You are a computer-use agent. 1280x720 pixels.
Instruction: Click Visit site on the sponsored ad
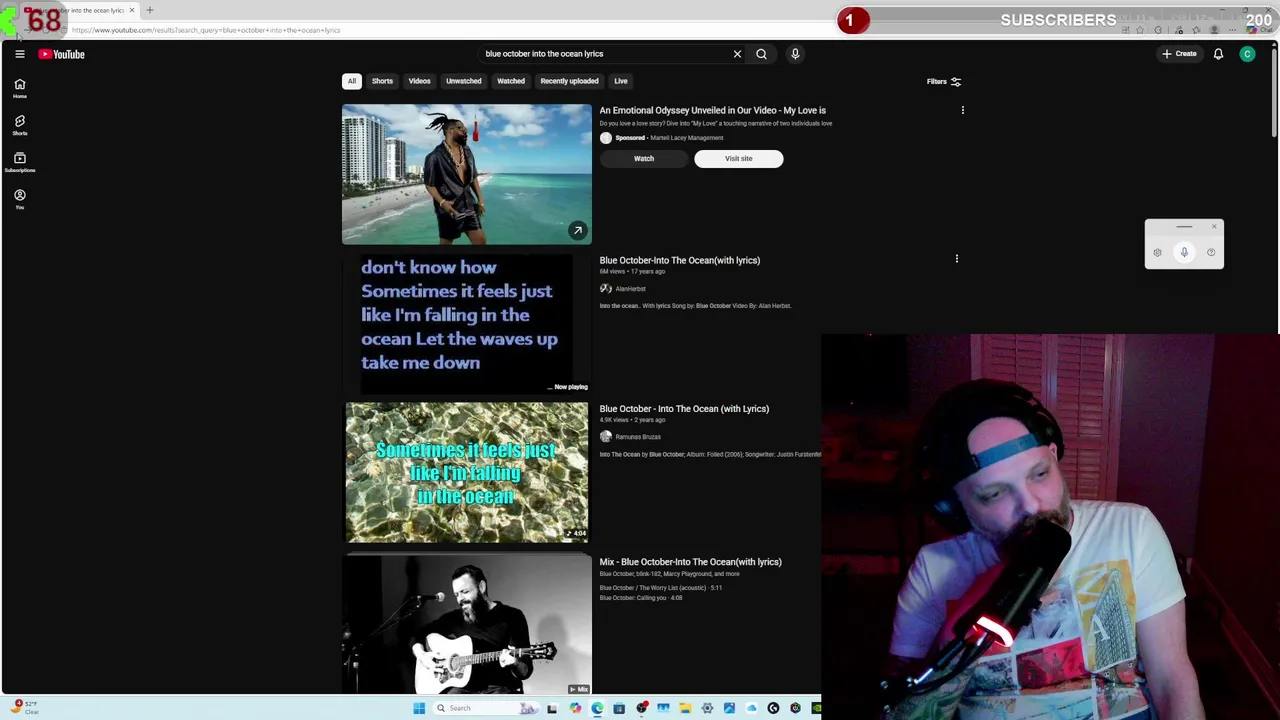tap(739, 158)
